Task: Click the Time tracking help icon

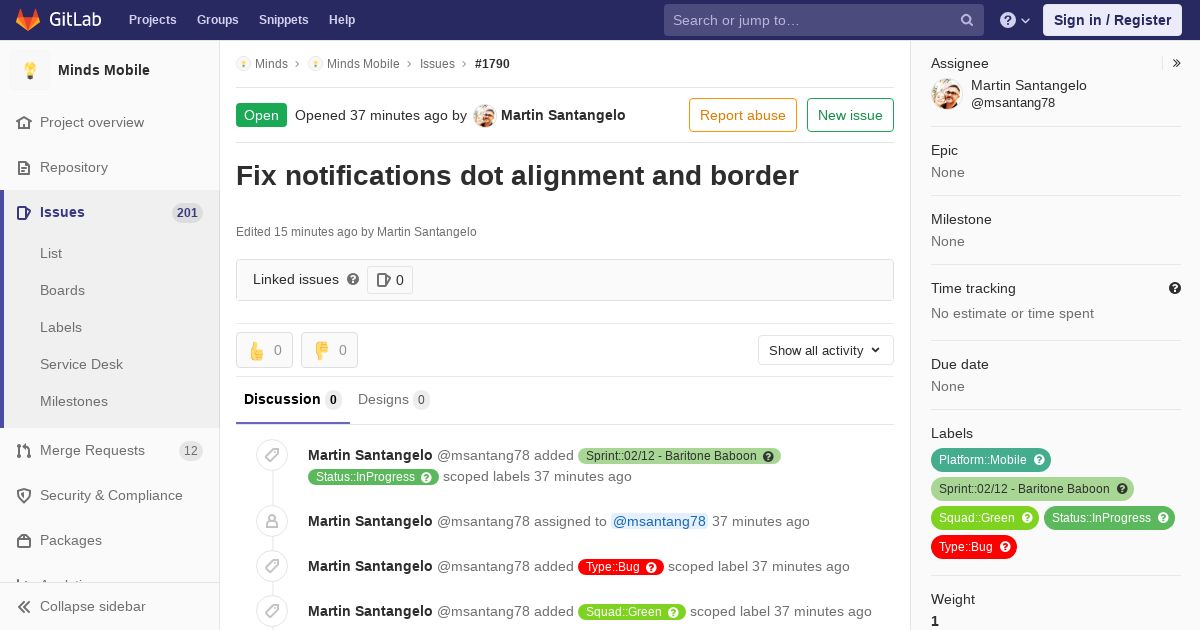Action: tap(1175, 288)
